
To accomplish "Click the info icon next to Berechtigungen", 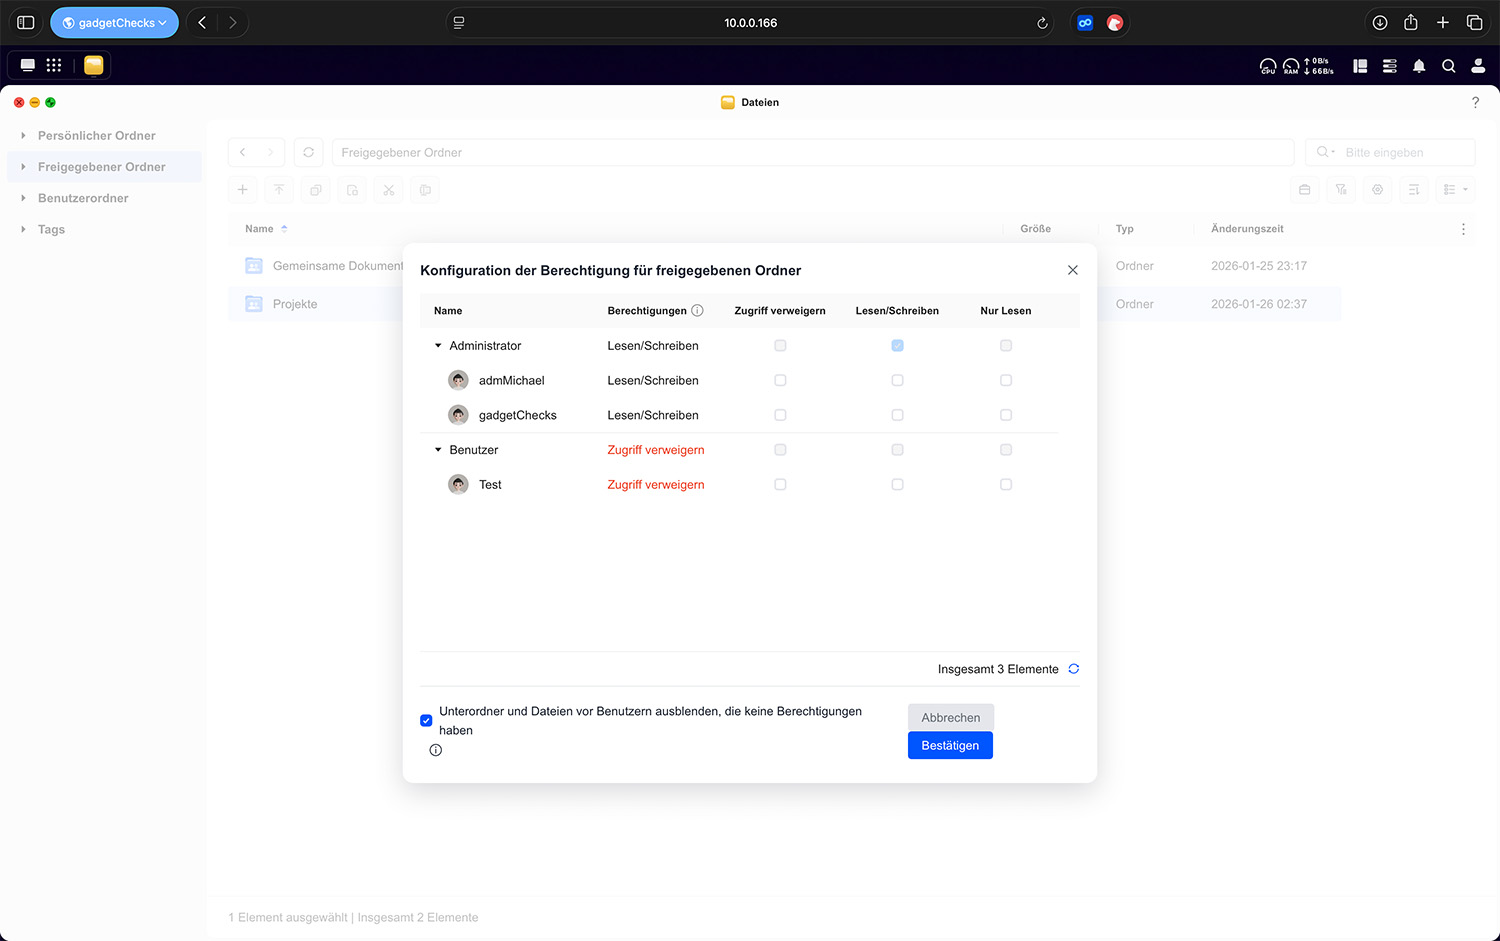I will pyautogui.click(x=698, y=311).
